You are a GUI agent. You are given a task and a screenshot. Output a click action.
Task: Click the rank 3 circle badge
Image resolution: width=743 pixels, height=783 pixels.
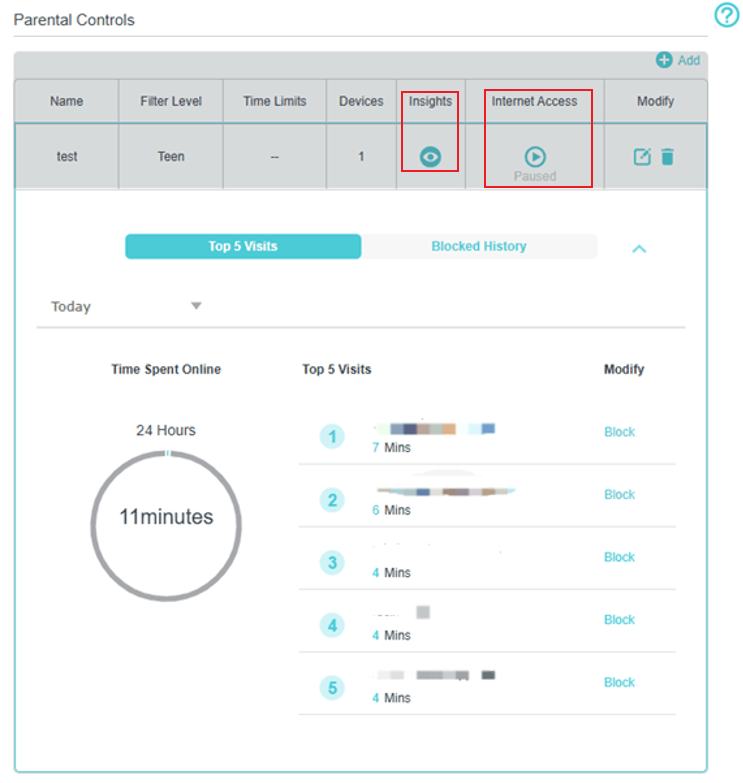click(332, 563)
